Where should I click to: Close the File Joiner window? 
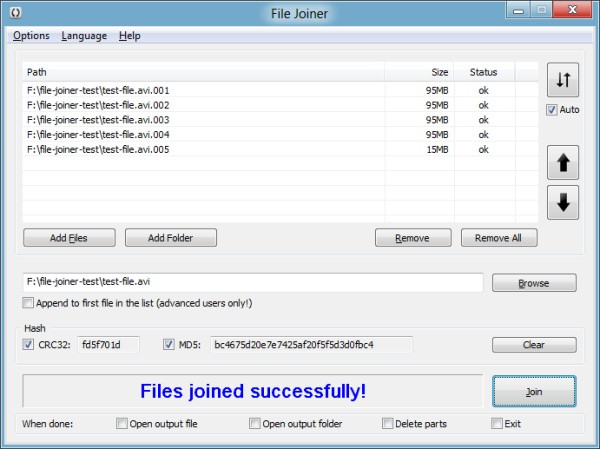(573, 10)
